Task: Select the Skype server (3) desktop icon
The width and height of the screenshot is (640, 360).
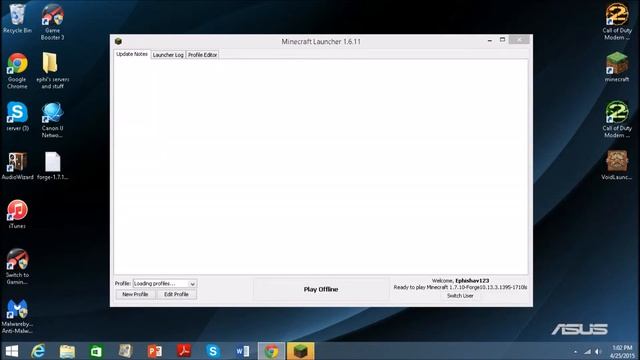Action: tap(17, 116)
